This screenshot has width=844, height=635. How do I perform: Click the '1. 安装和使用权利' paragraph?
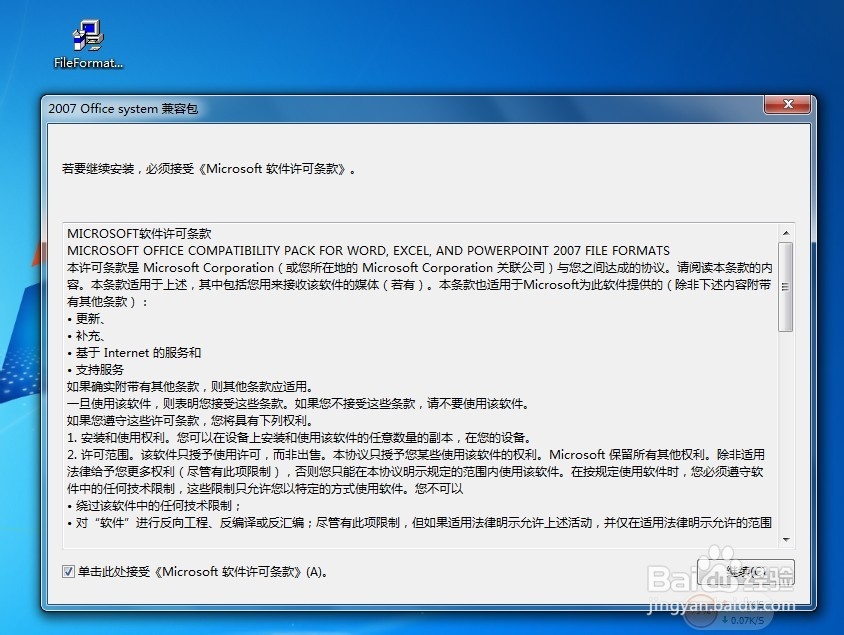[x=300, y=438]
